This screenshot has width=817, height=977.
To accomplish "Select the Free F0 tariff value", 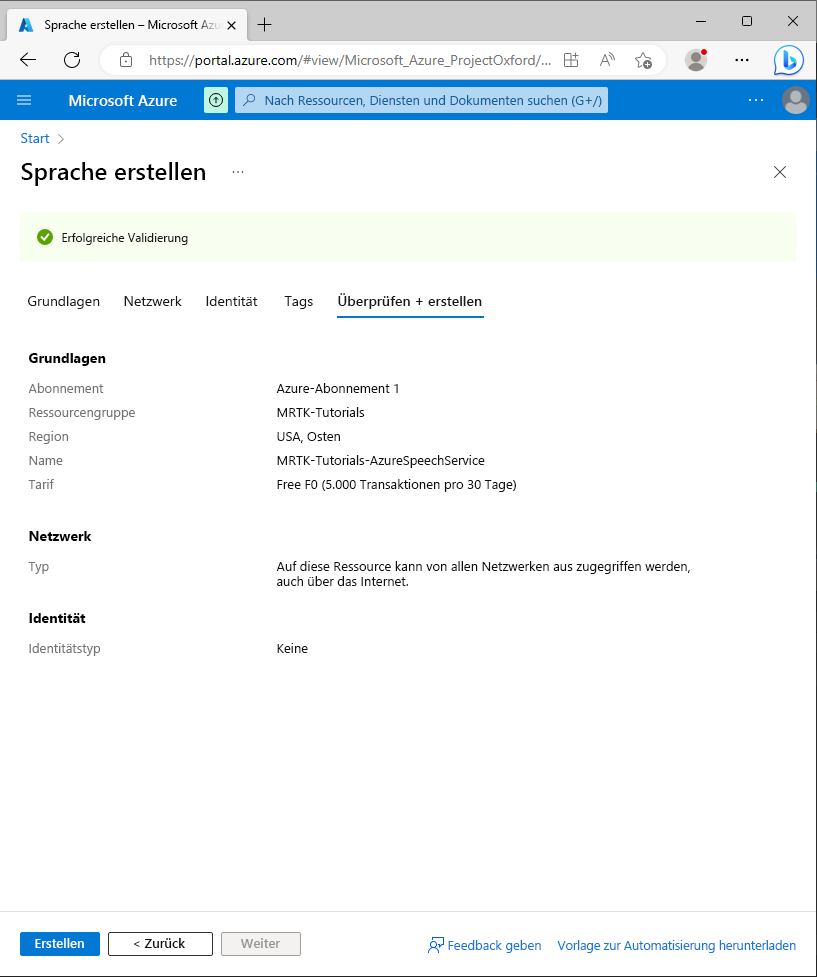I will point(396,485).
